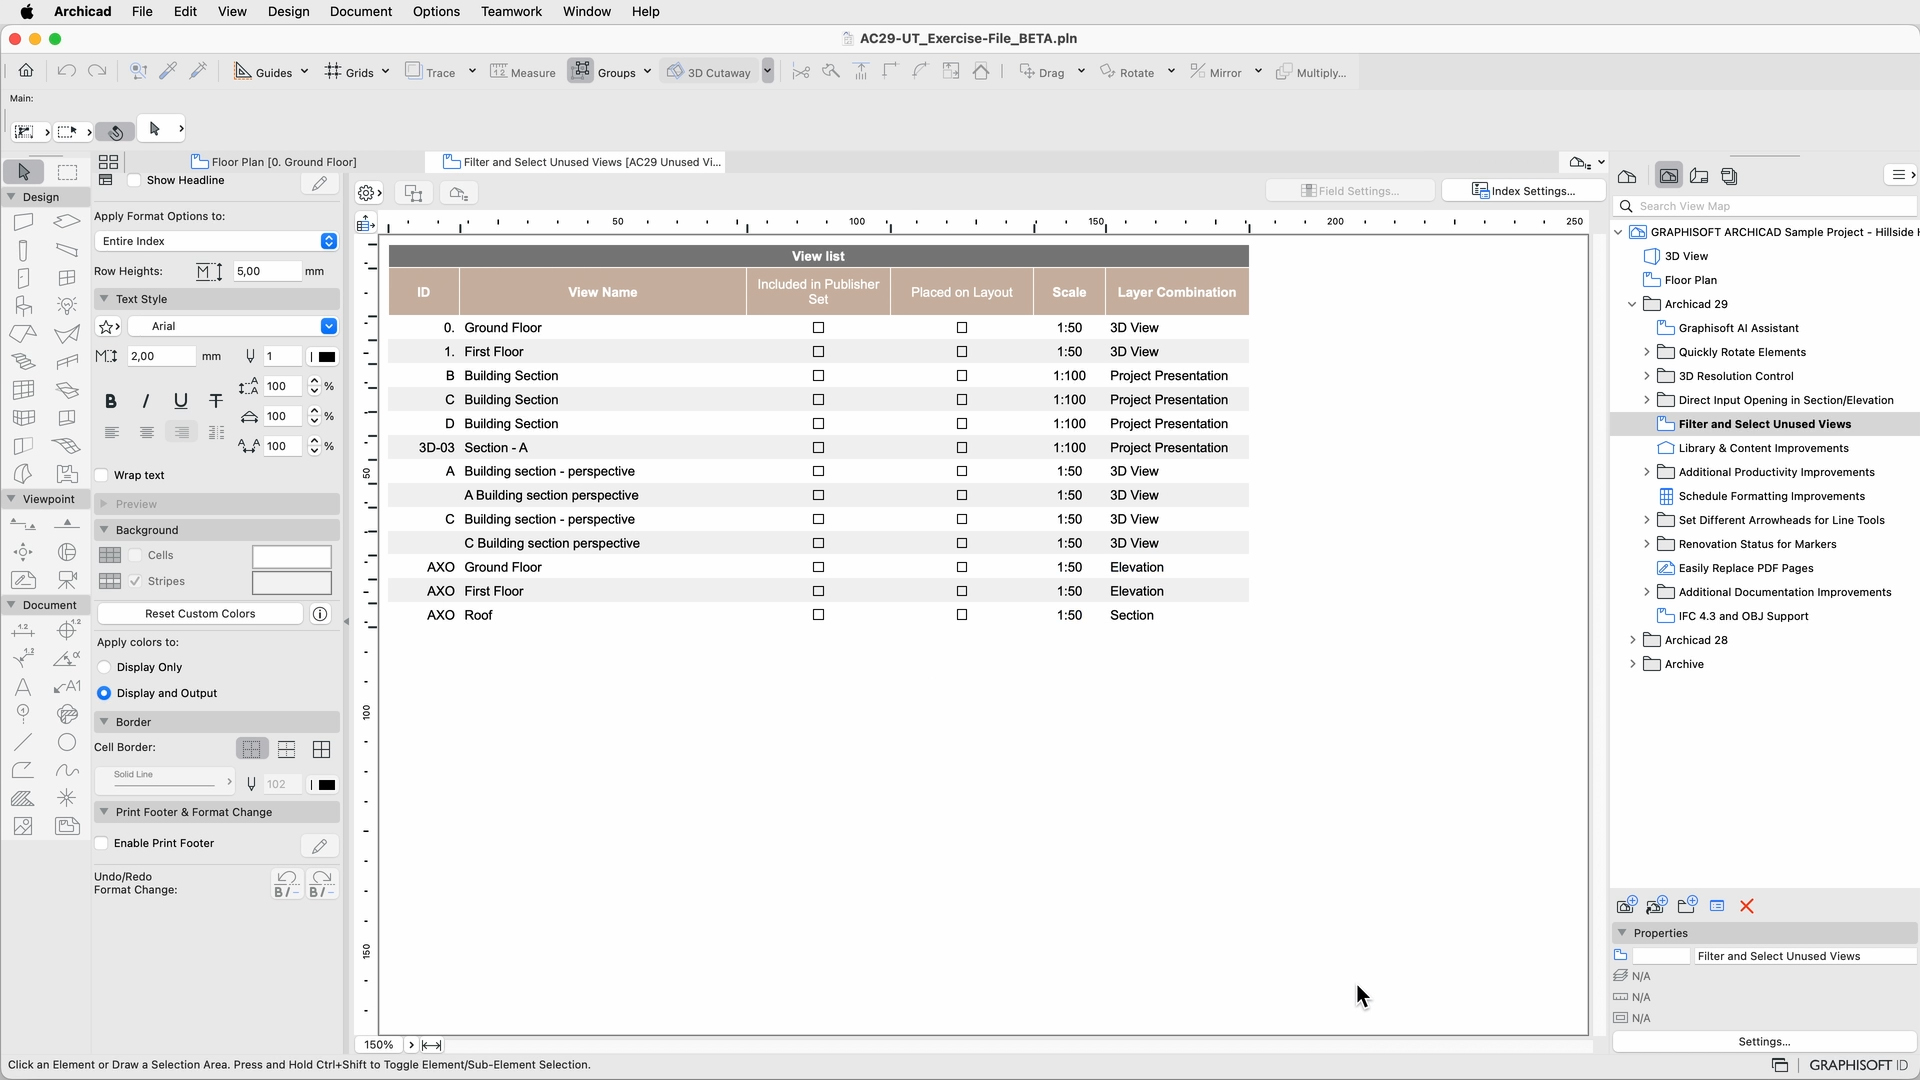Collapse the Text Style section
The image size is (1920, 1080).
tap(104, 299)
